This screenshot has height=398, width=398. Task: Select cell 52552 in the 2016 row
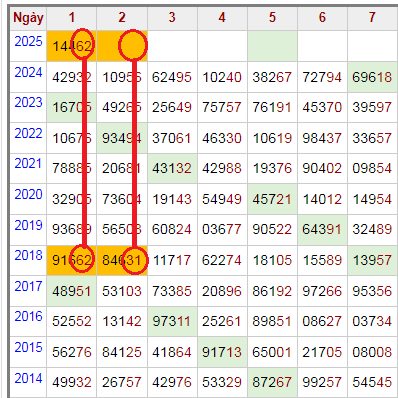point(71,321)
